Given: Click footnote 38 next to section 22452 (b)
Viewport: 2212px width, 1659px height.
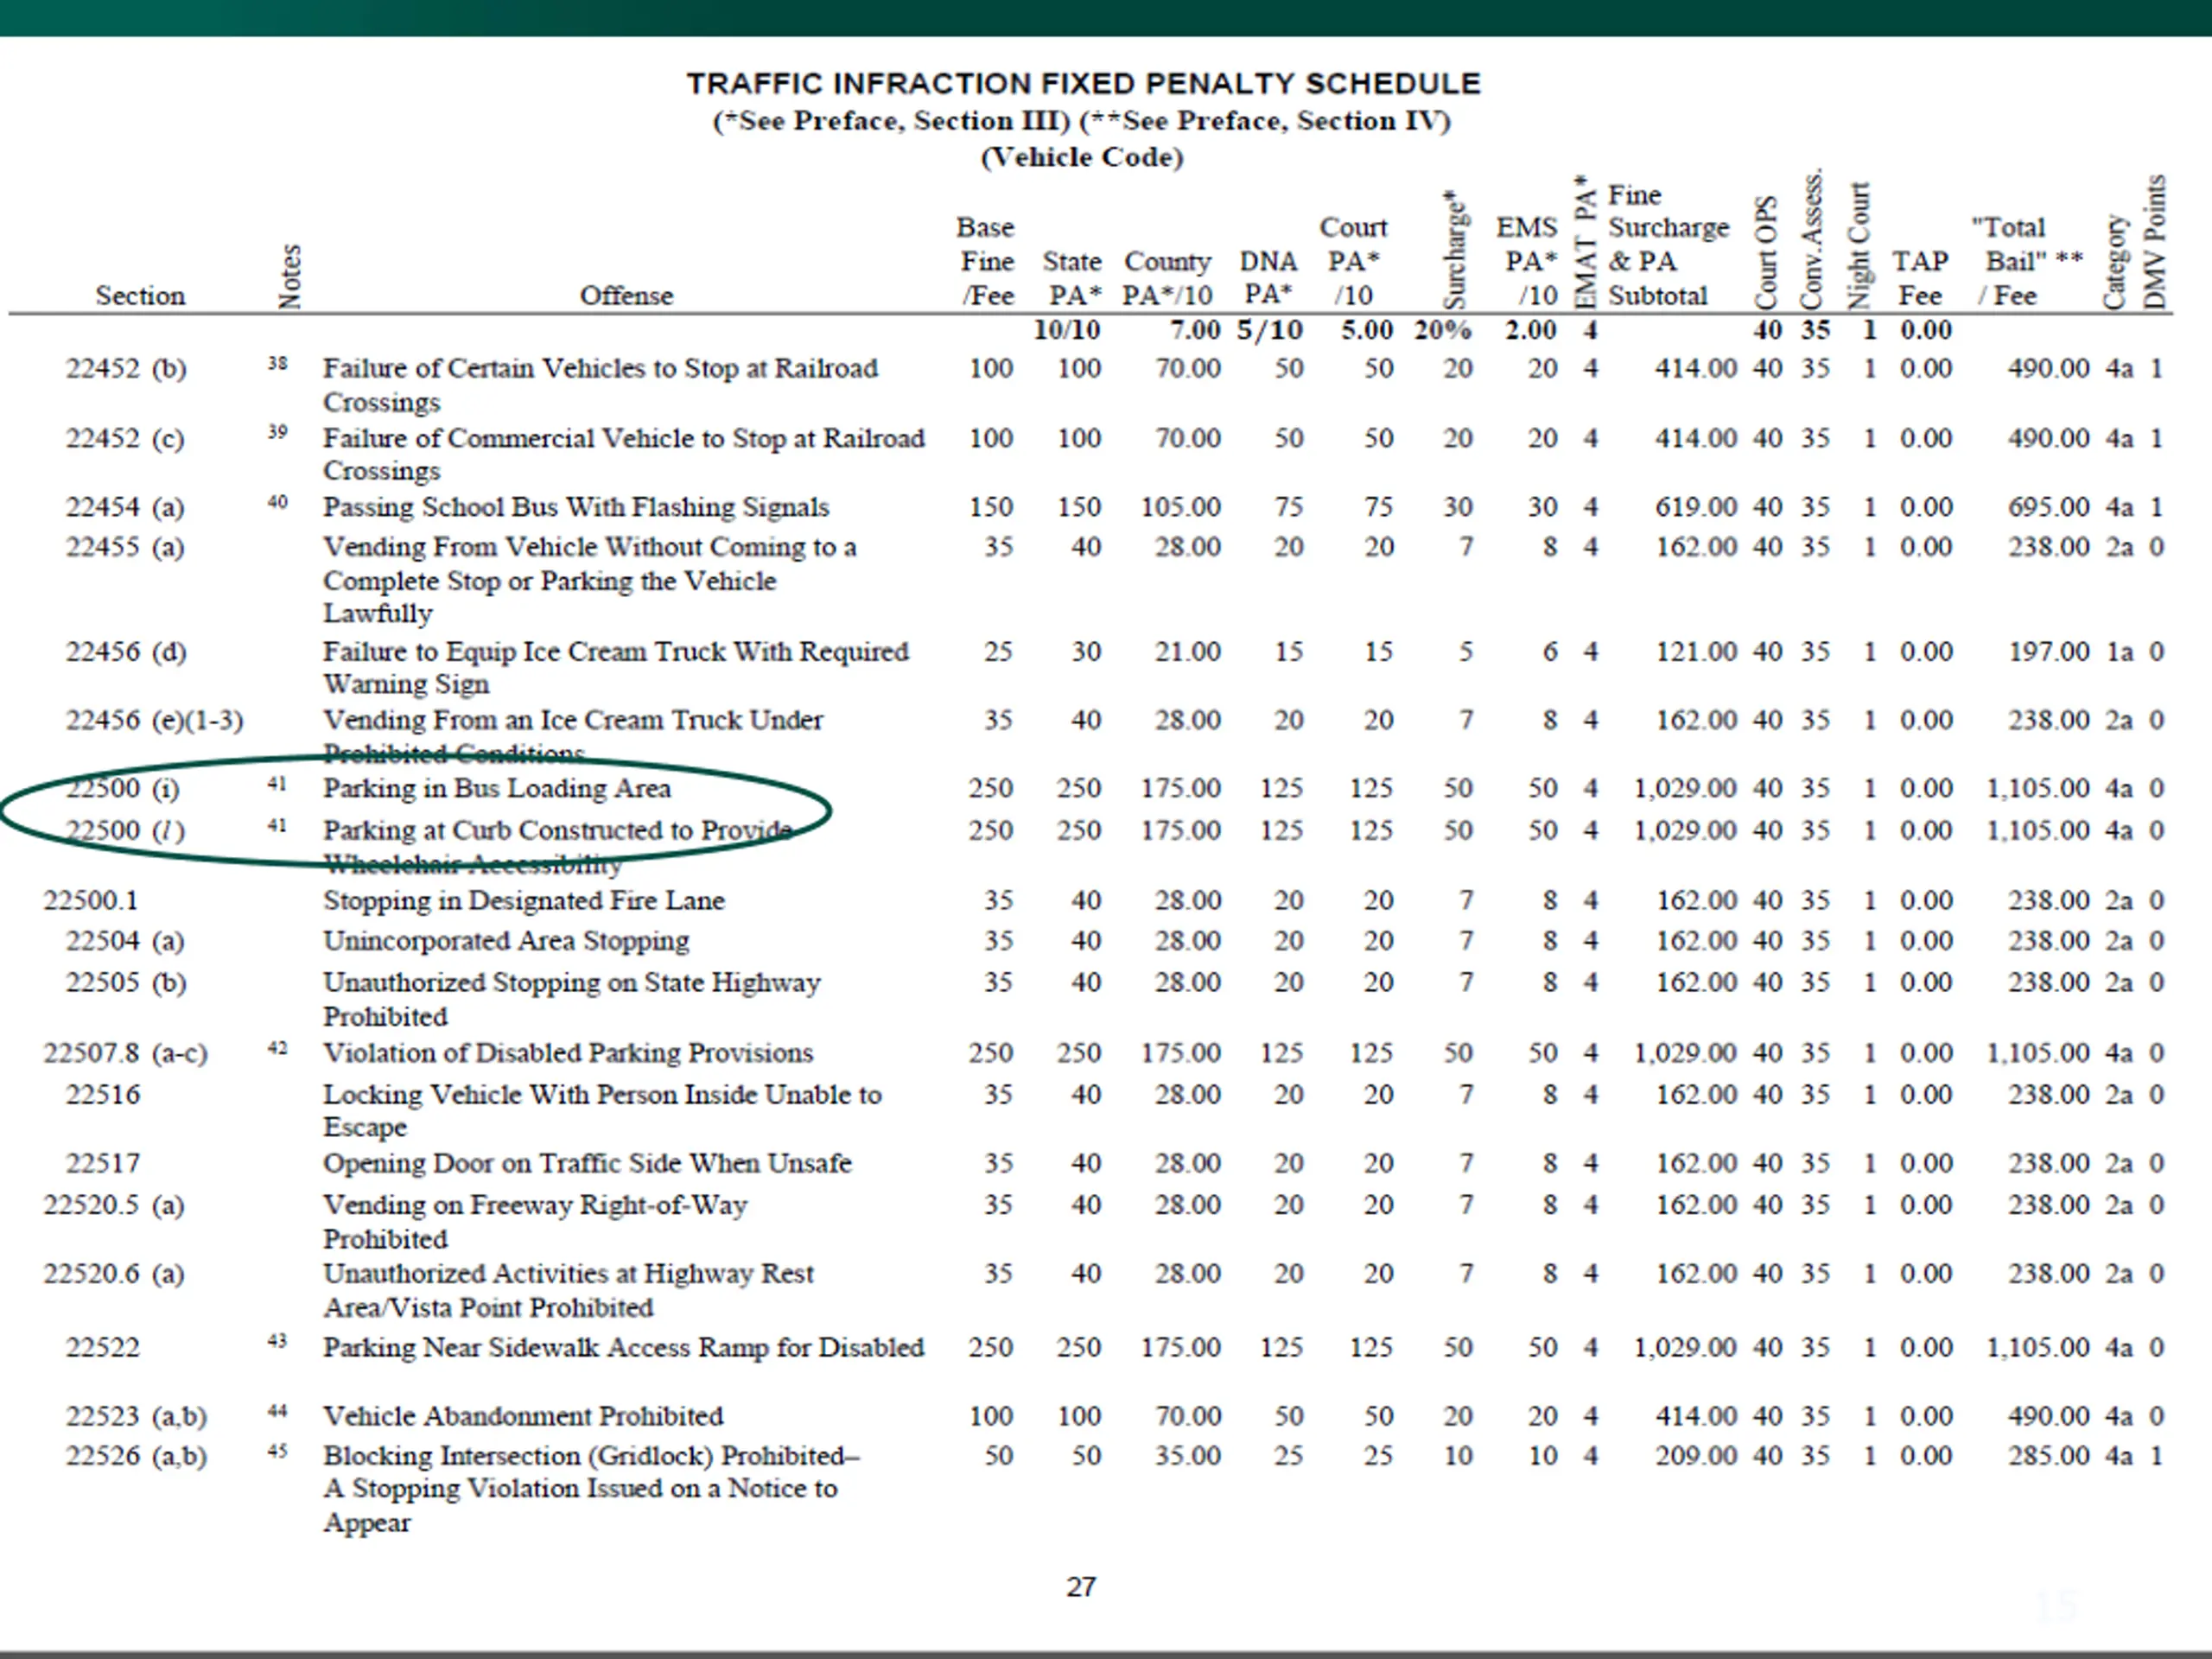Looking at the screenshot, I should (277, 363).
